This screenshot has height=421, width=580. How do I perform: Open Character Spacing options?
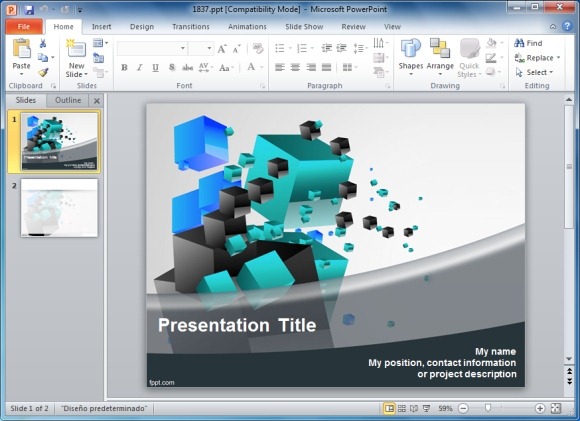[206, 68]
